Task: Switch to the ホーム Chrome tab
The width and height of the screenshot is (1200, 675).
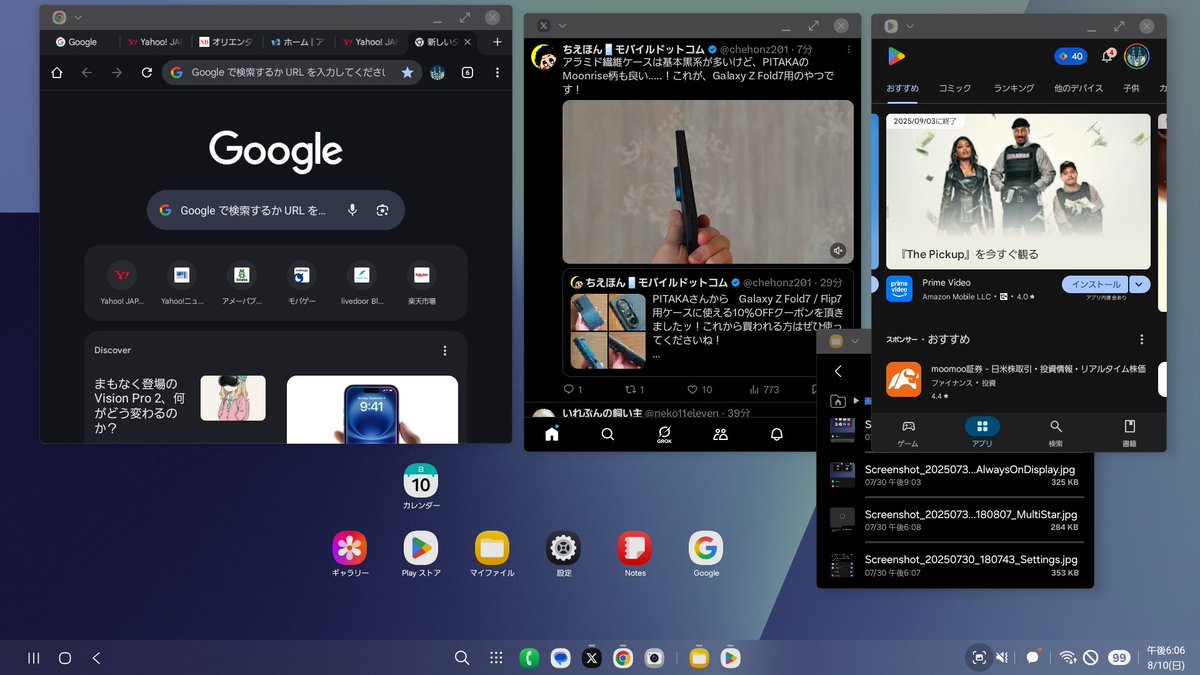Action: 298,42
